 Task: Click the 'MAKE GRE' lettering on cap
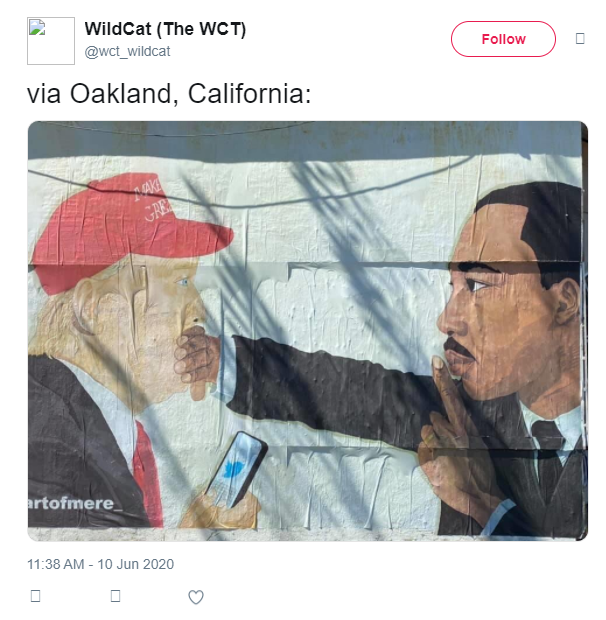(152, 200)
